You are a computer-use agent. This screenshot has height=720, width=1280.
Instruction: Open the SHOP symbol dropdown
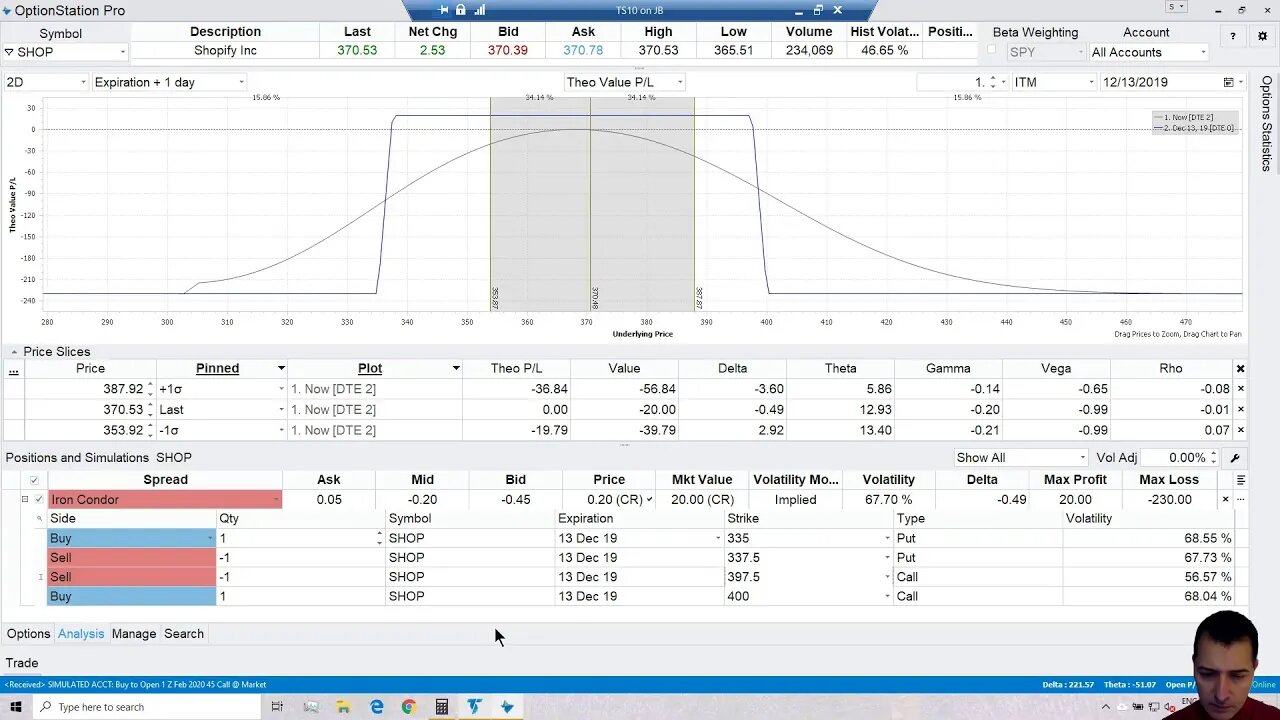pyautogui.click(x=123, y=52)
